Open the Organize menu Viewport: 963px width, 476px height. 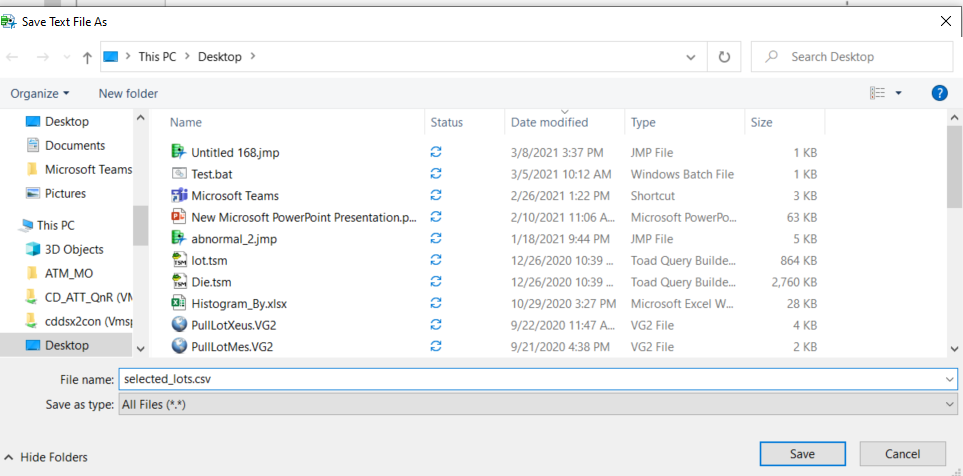click(40, 93)
